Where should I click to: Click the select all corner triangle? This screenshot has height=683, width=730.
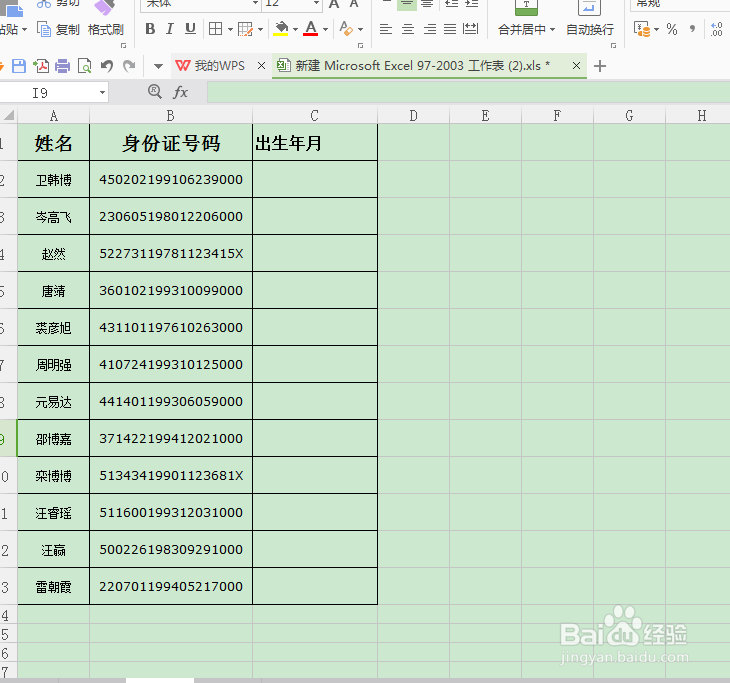[x=9, y=115]
